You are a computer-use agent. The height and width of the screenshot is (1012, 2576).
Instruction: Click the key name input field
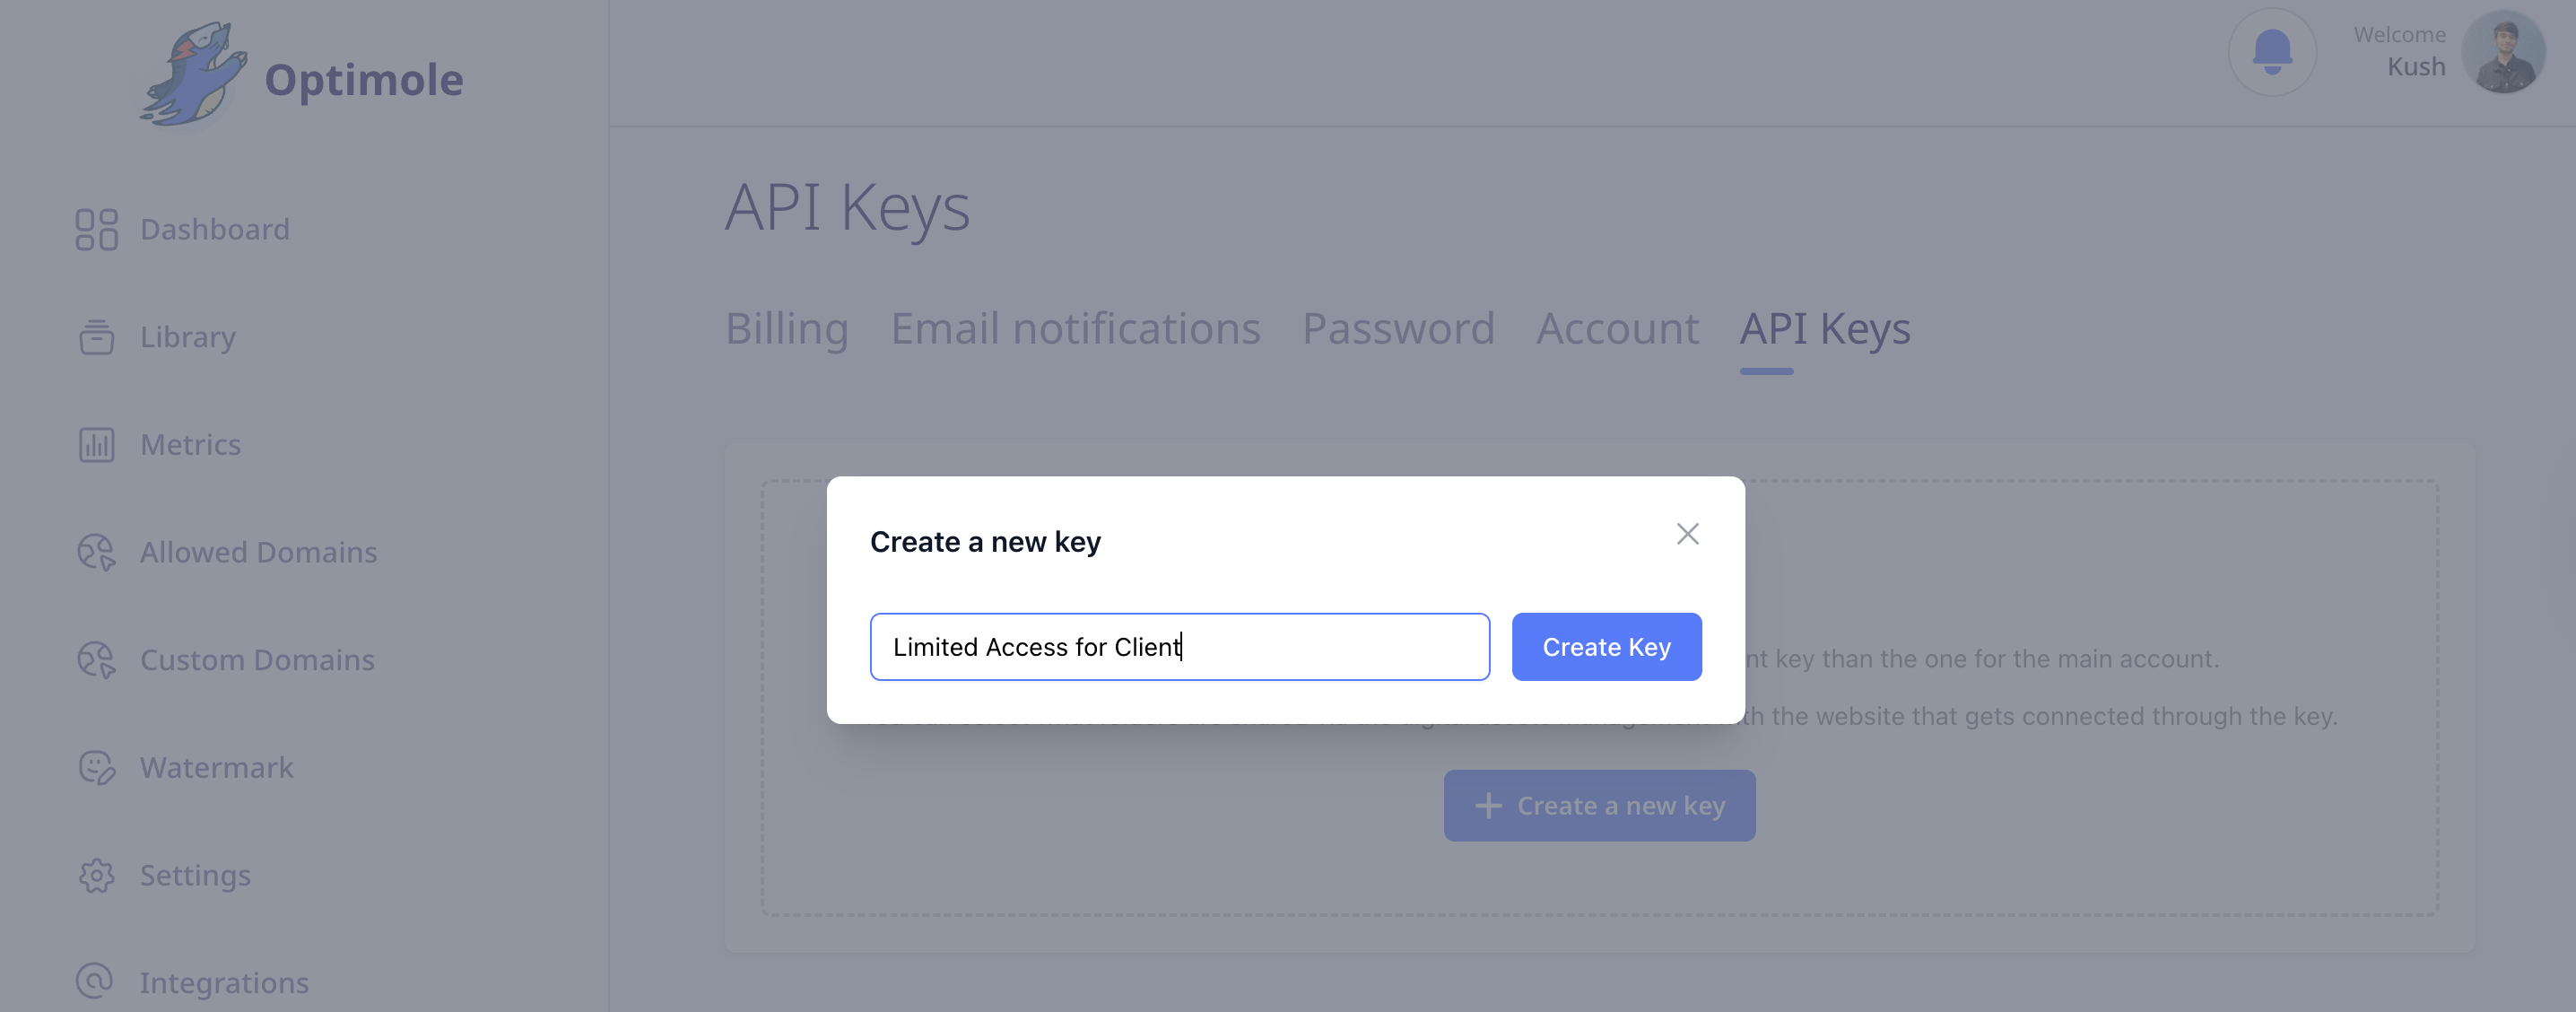(1179, 647)
